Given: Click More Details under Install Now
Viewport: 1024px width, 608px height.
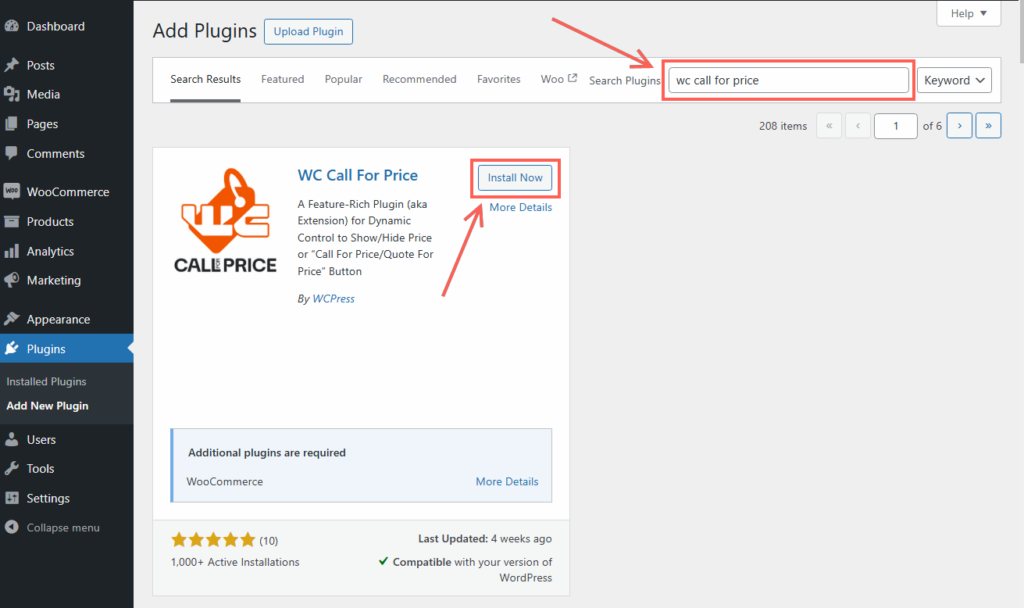Looking at the screenshot, I should coord(520,207).
